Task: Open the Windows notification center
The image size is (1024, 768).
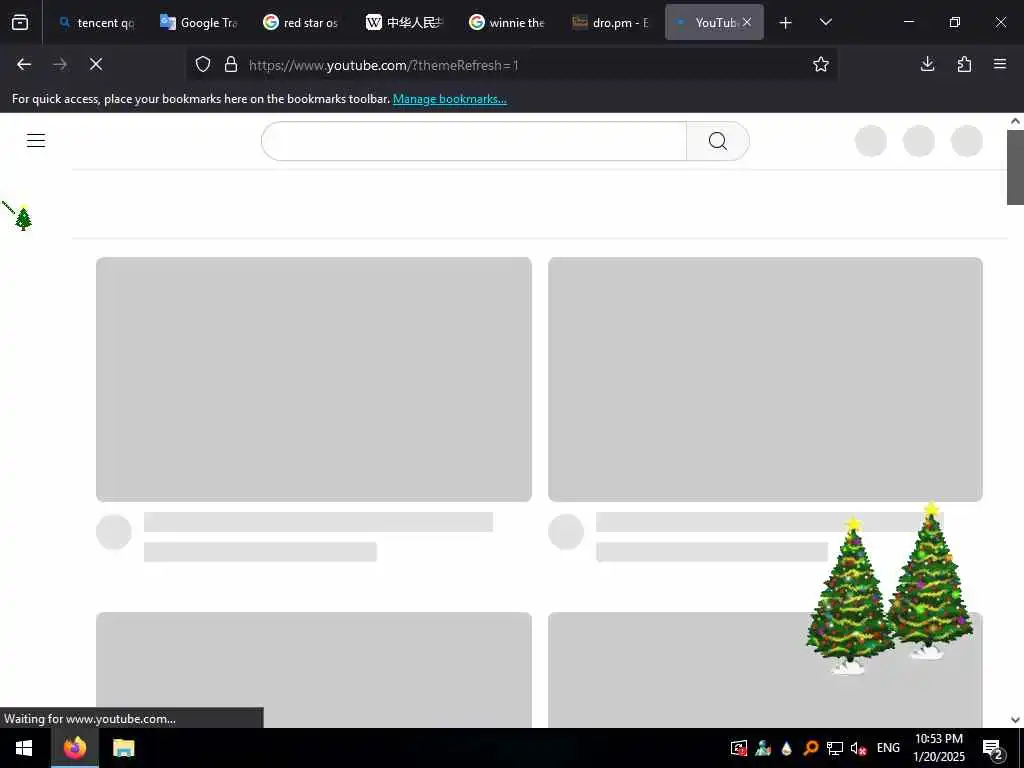Action: point(993,748)
